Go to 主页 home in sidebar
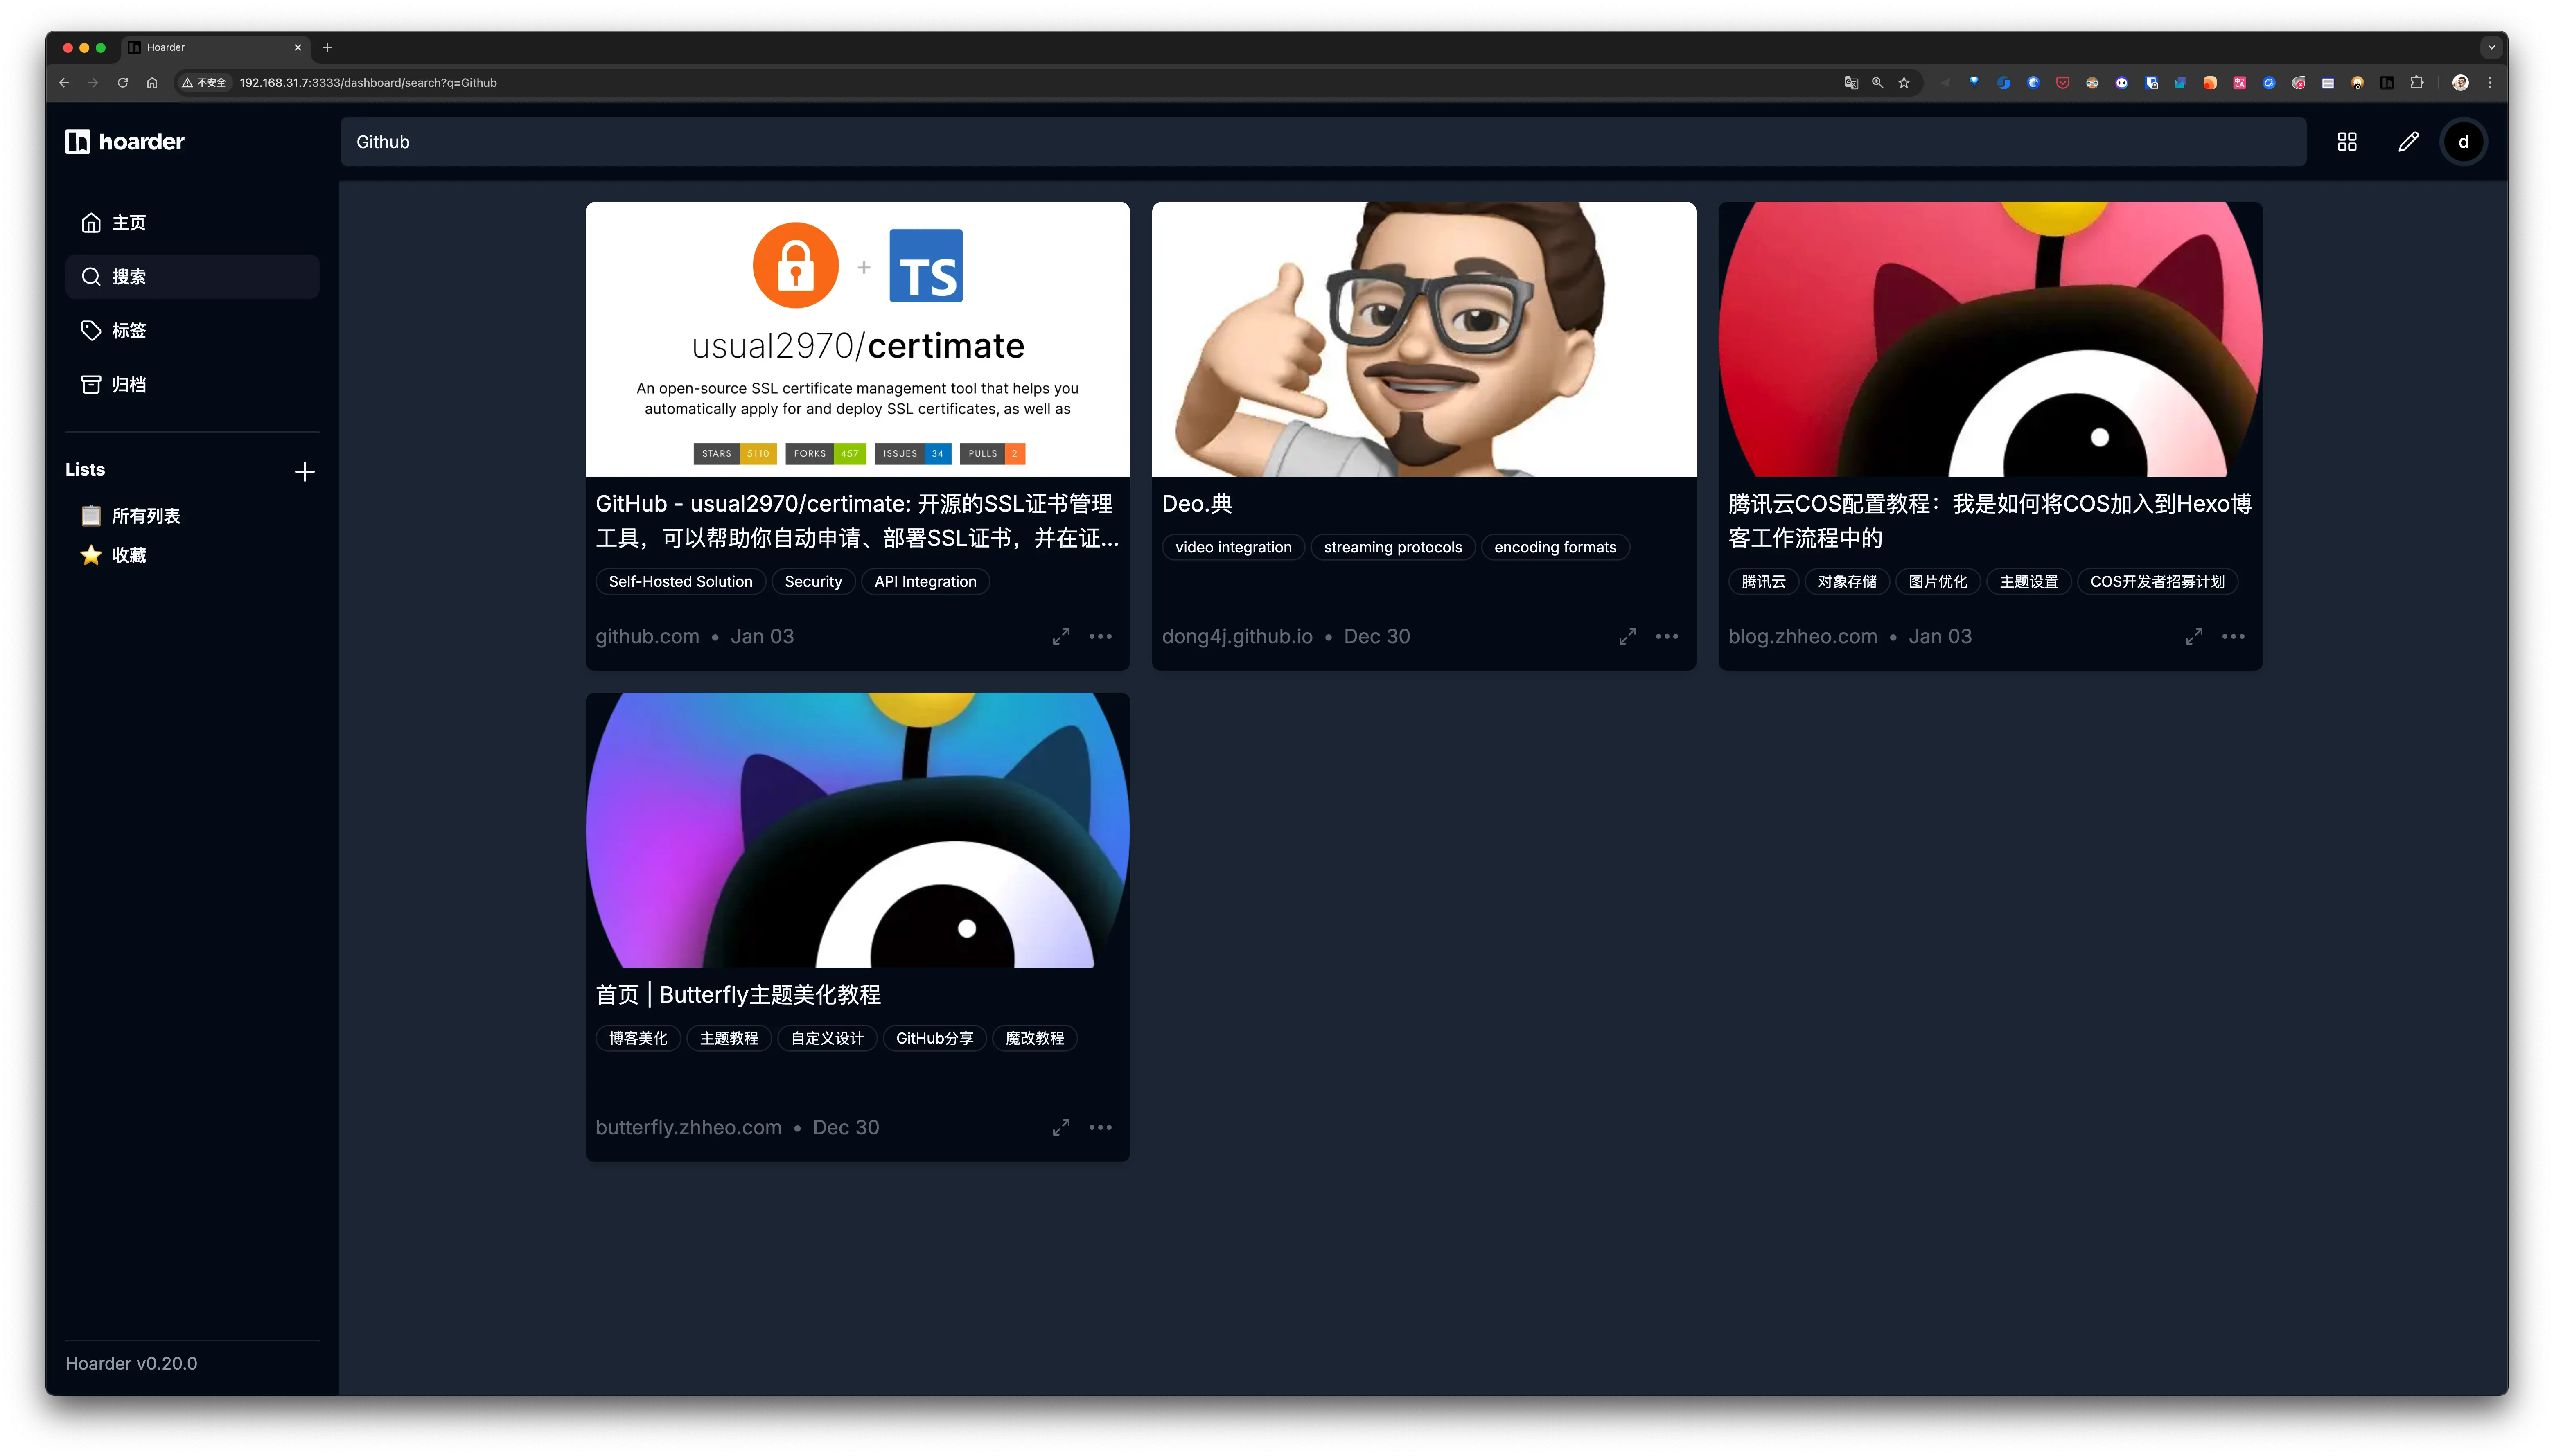This screenshot has width=2554, height=1456. 128,222
